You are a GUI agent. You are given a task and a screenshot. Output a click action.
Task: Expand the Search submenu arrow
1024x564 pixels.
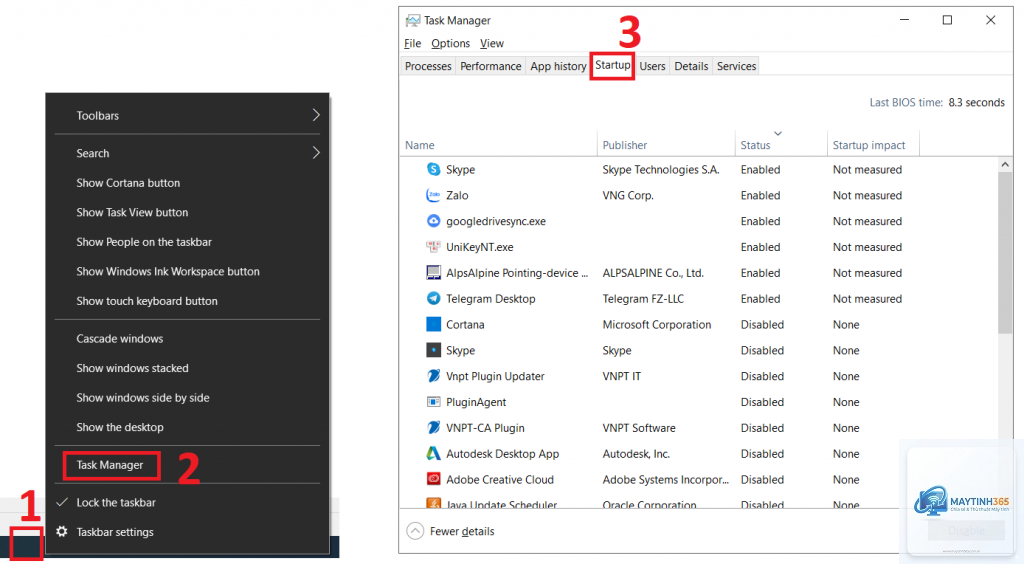click(316, 153)
